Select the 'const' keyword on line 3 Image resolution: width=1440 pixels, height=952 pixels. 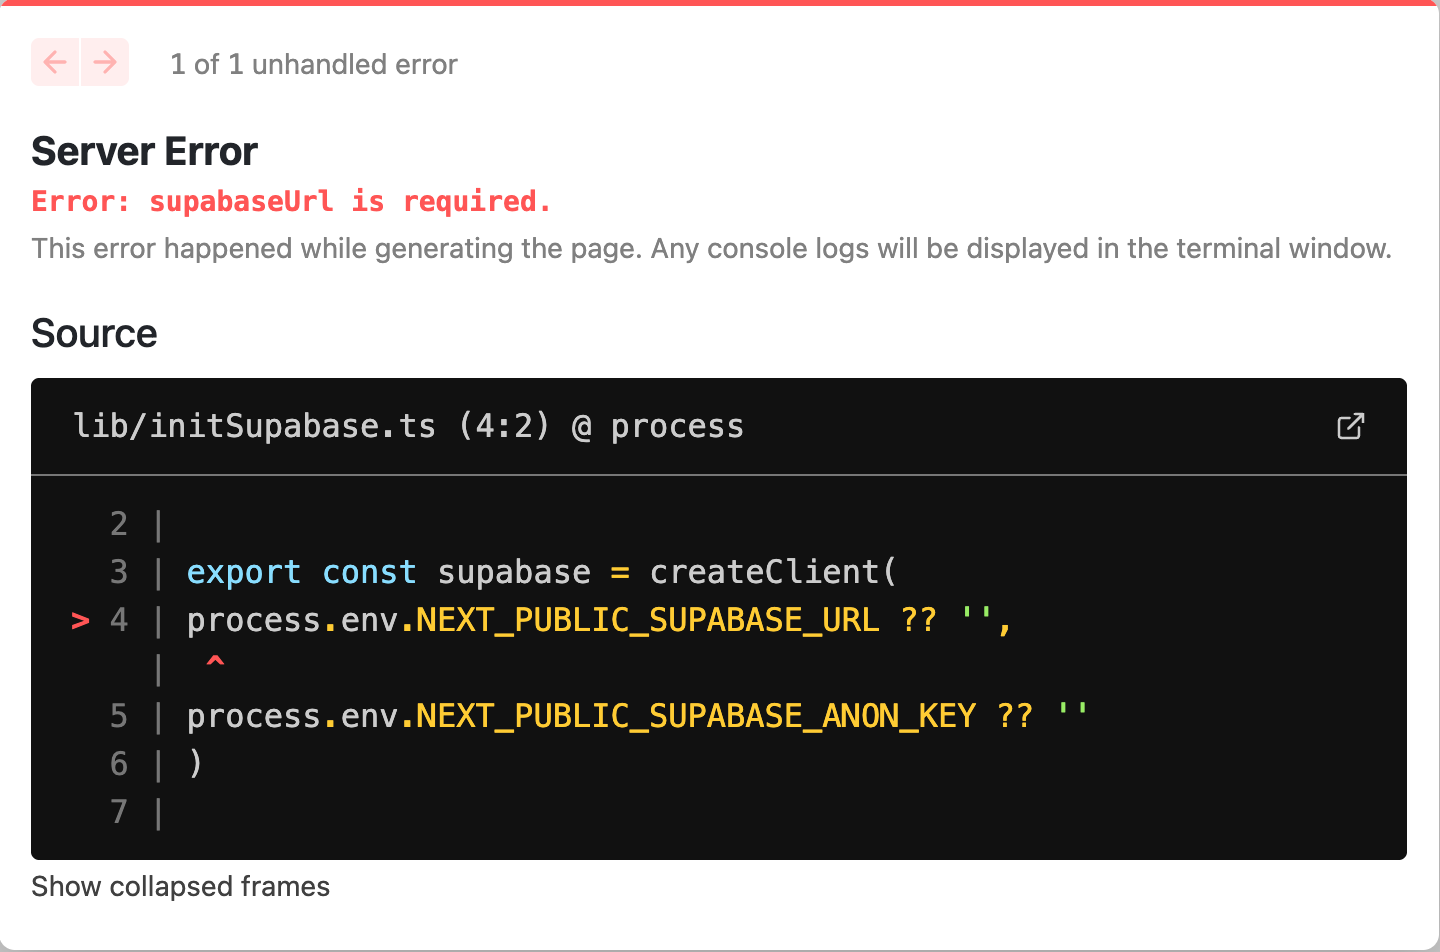(369, 572)
